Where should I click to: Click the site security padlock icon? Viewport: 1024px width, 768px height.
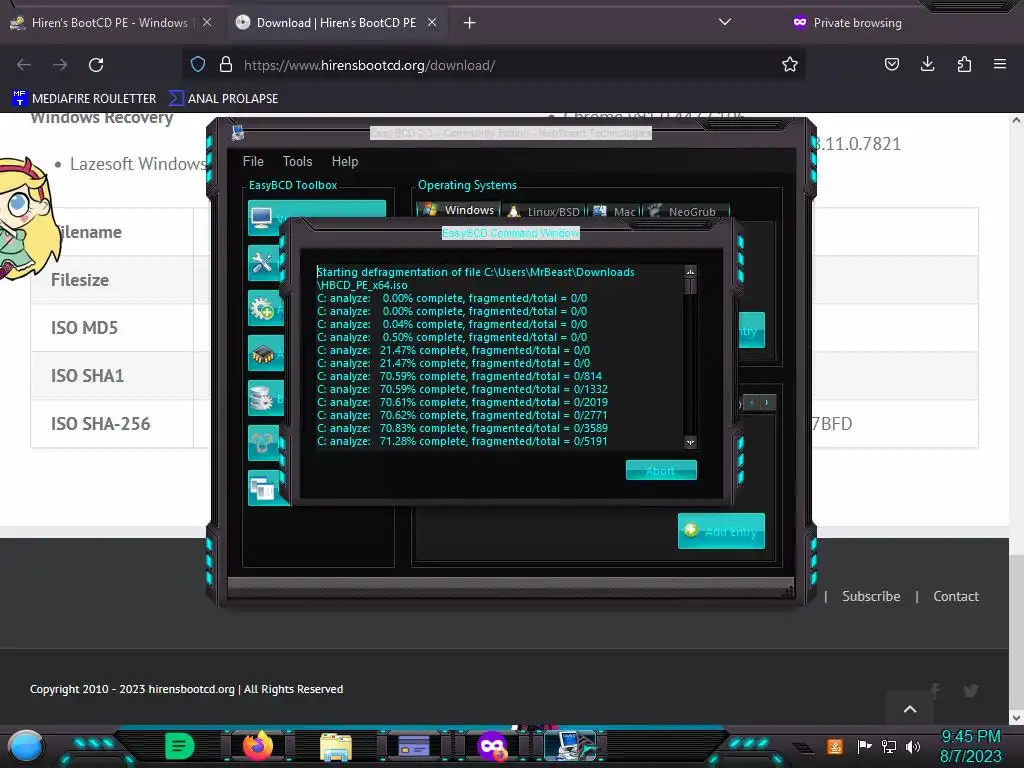pos(226,65)
